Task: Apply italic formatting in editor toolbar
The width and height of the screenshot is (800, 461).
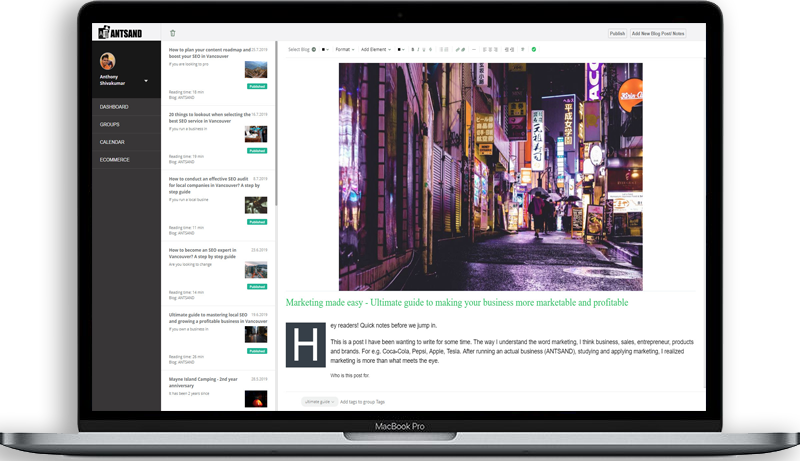Action: click(x=420, y=49)
